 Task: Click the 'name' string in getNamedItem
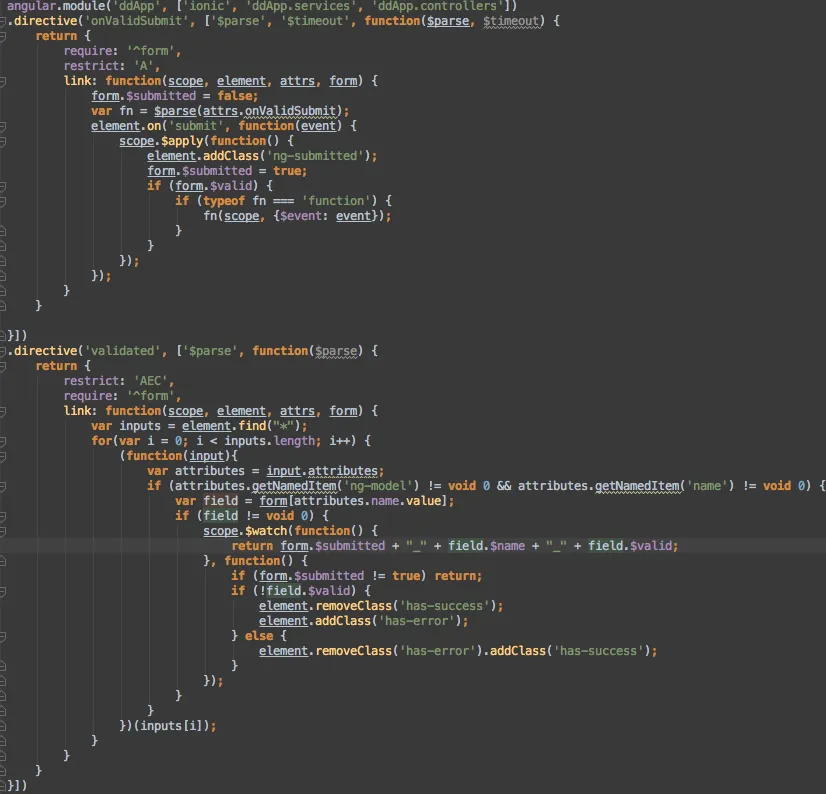point(707,486)
